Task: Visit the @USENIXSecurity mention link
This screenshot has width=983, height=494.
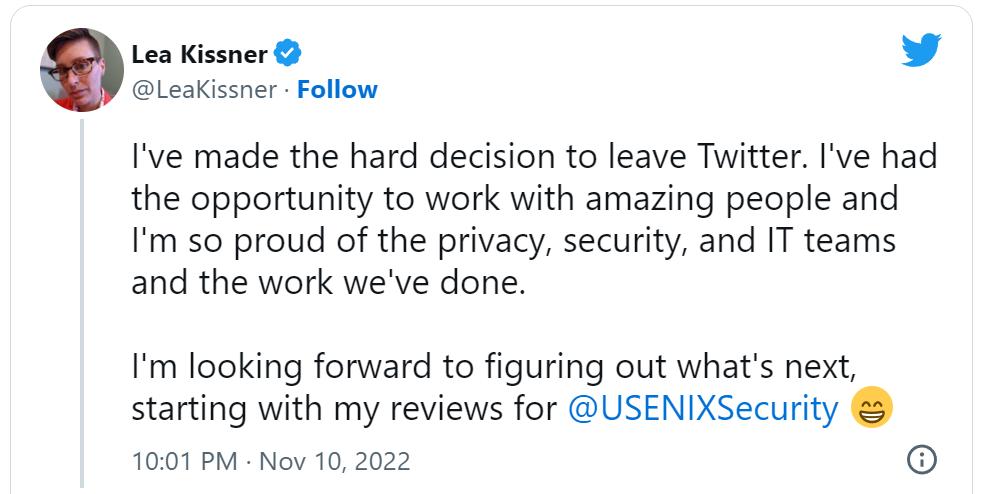Action: pyautogui.click(x=702, y=409)
